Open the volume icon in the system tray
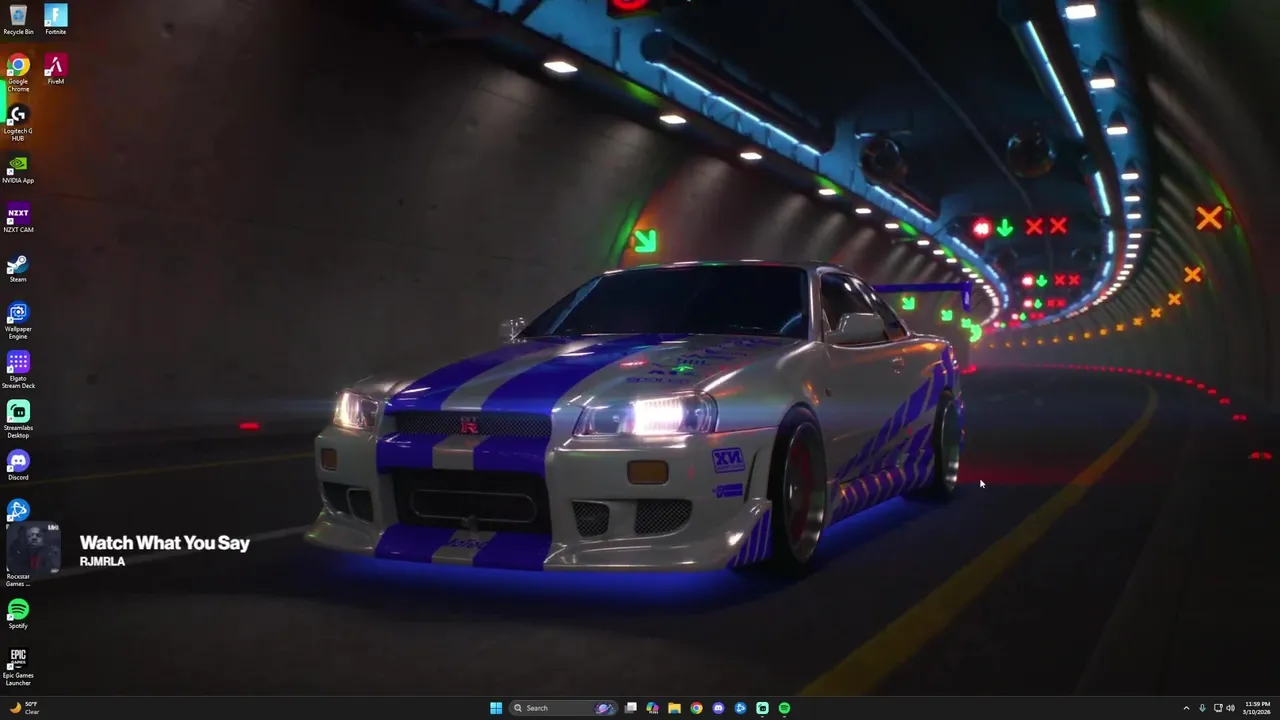This screenshot has height=720, width=1280. tap(1230, 708)
